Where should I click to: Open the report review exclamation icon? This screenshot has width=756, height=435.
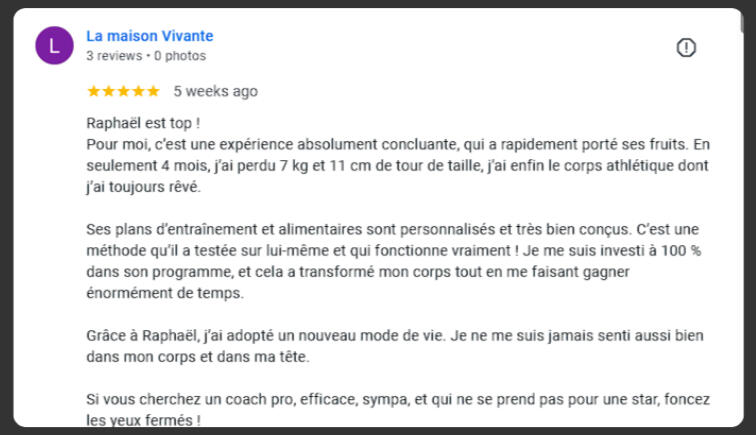click(686, 48)
